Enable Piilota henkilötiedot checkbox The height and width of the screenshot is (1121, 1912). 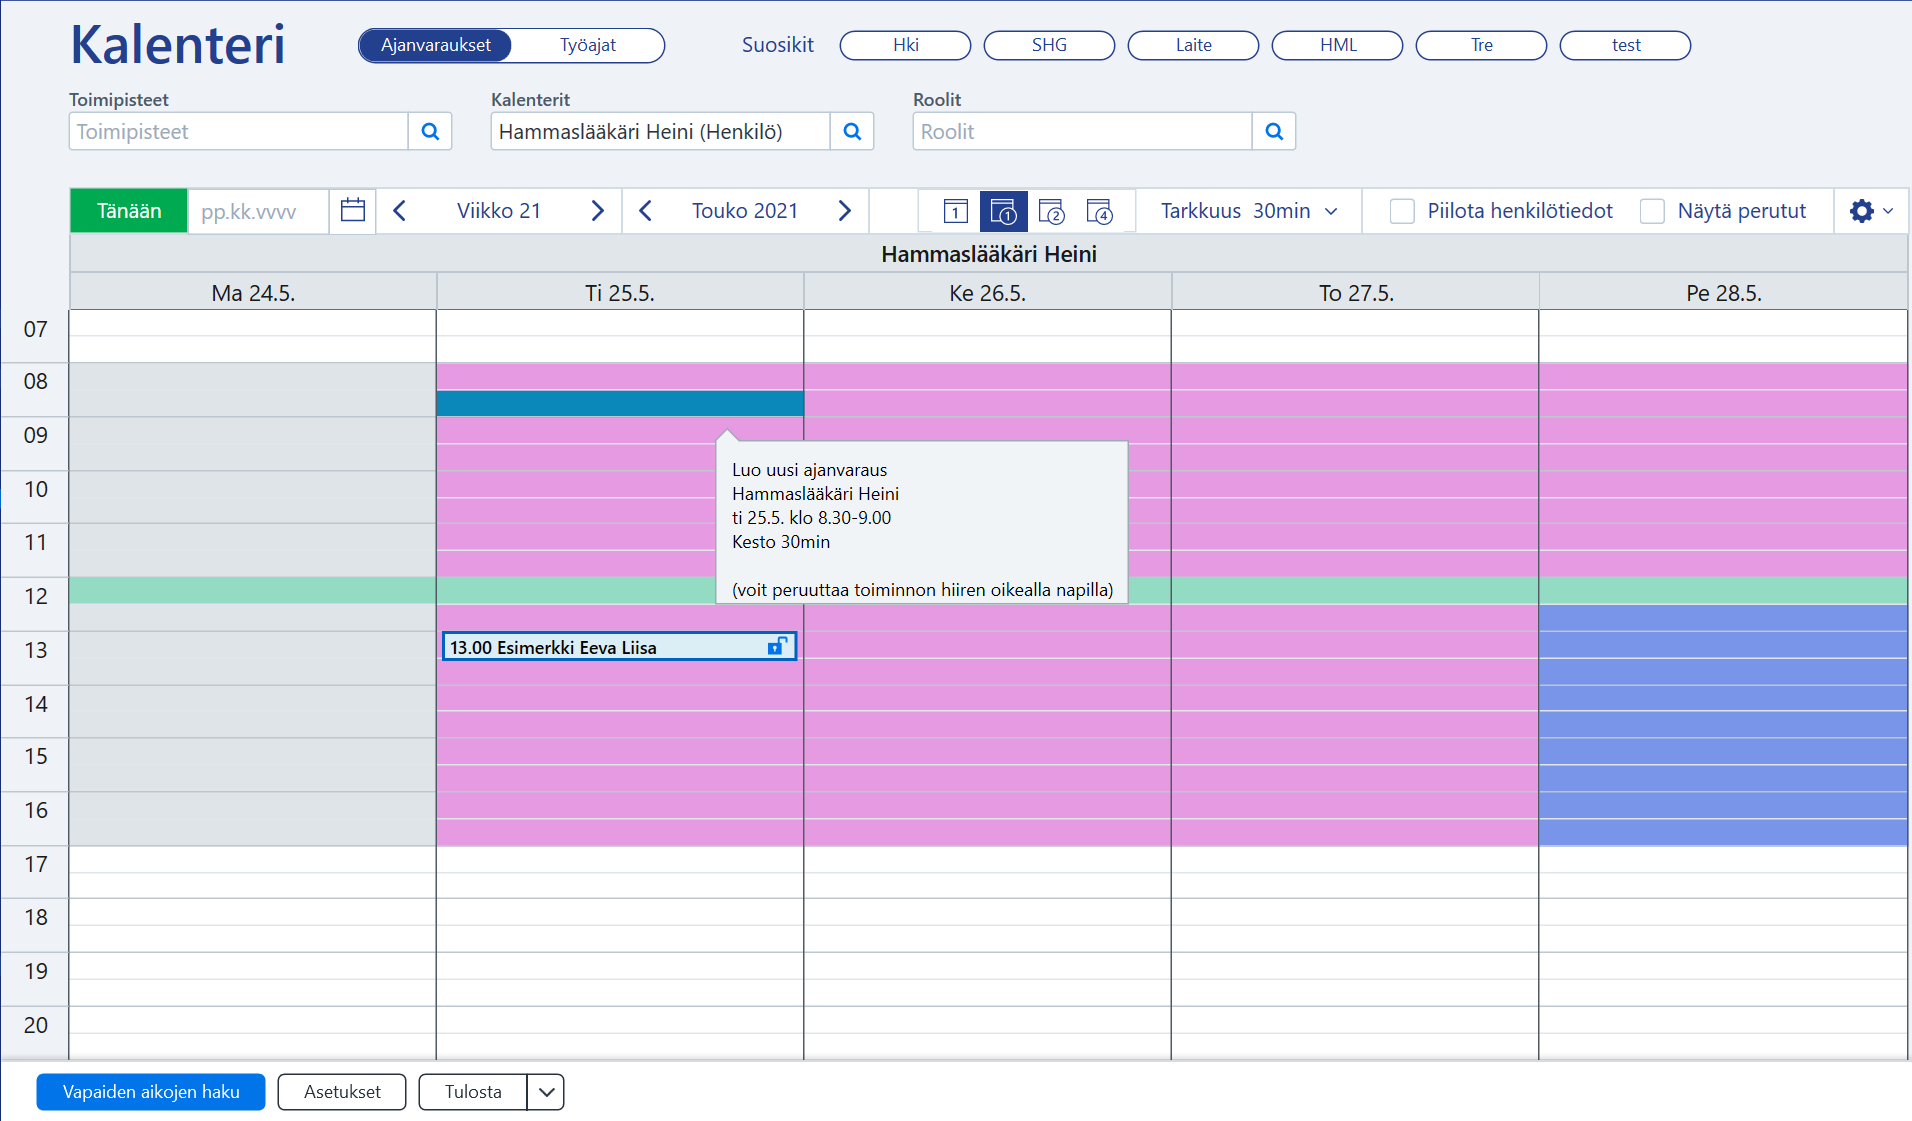1402,211
